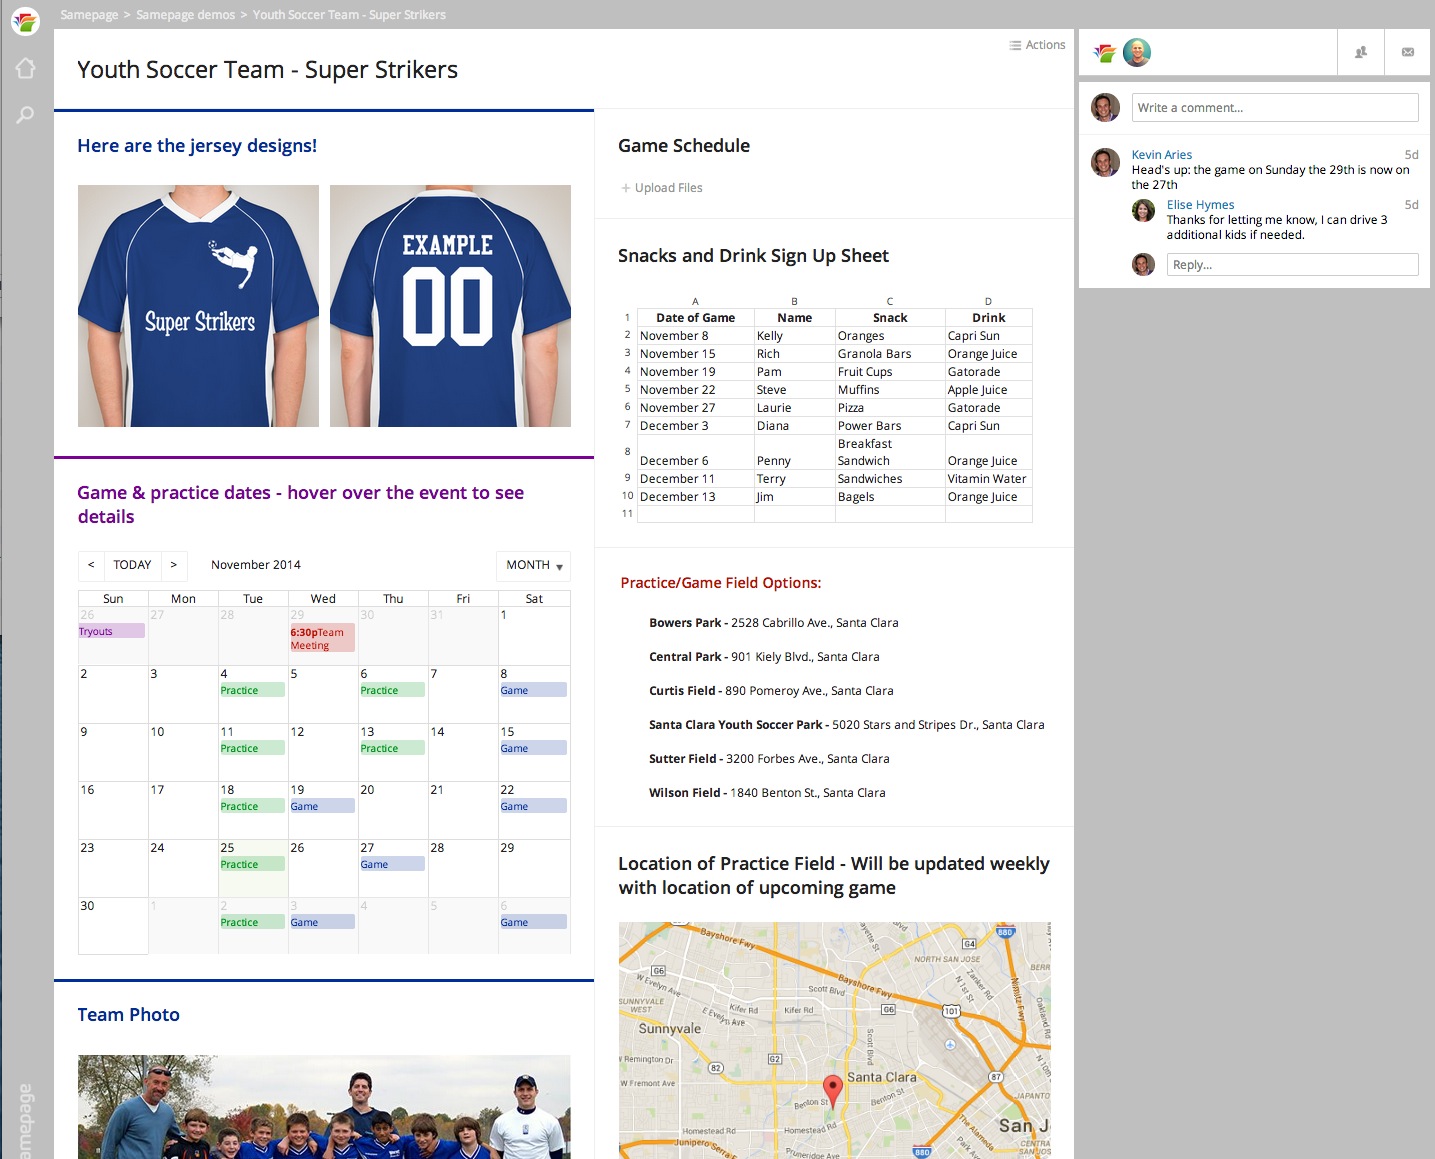Go to previous month in calendar

pos(91,565)
